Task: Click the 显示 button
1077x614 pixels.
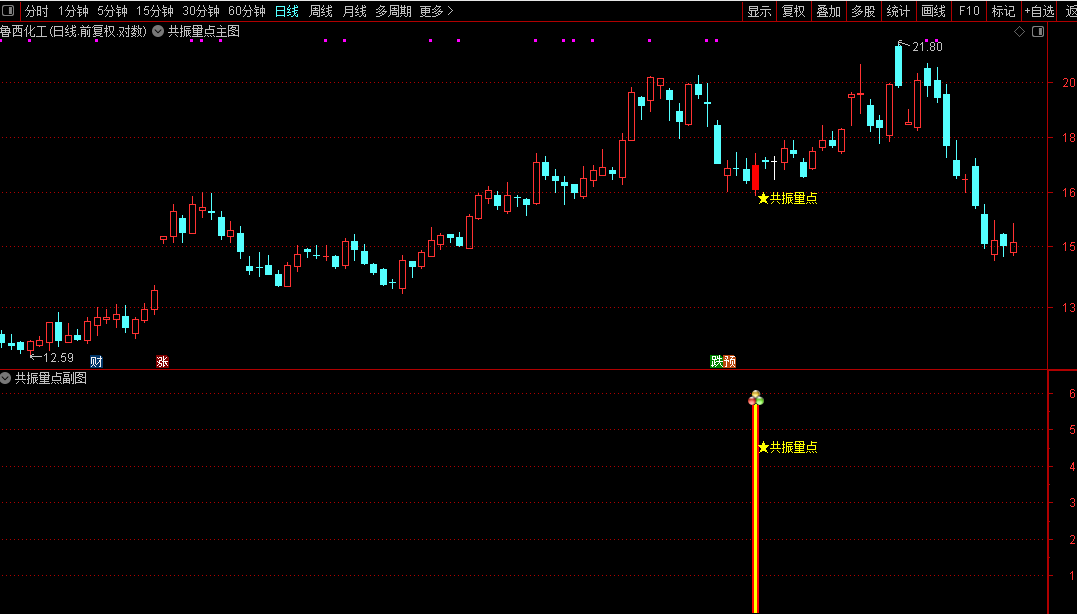Action: click(760, 11)
